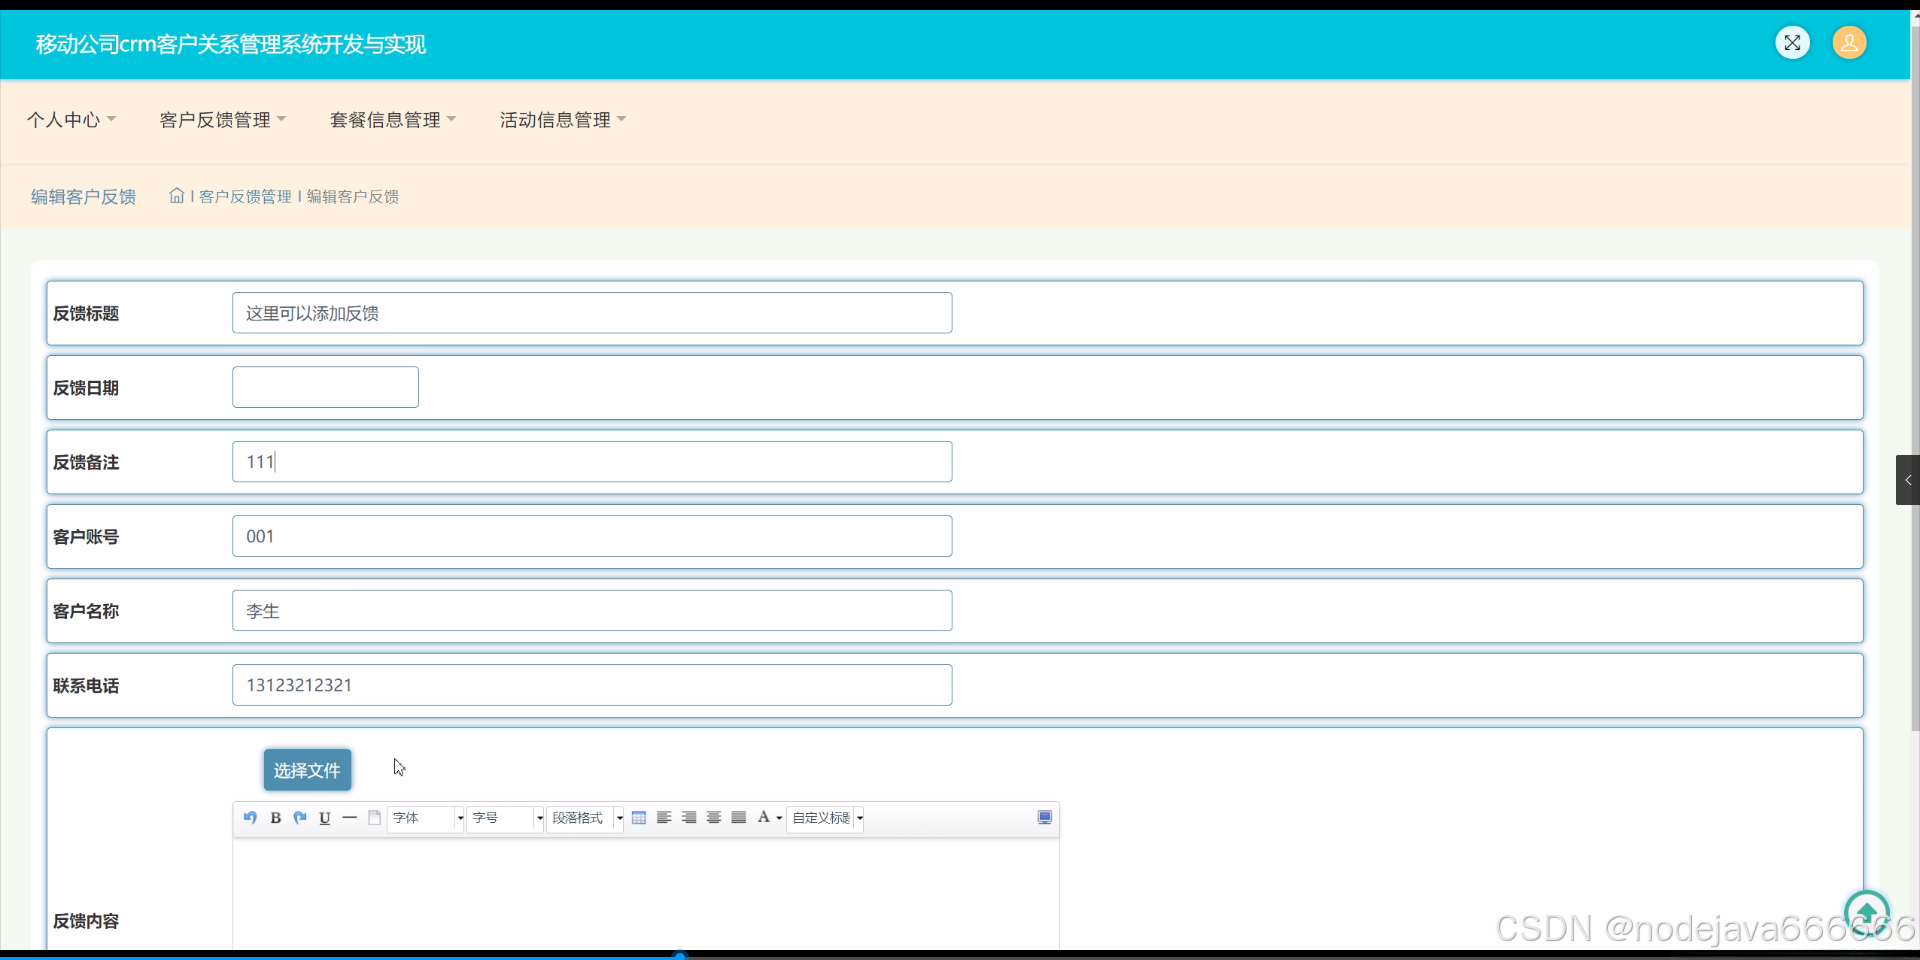Click the system title text in header
1920x960 pixels.
click(231, 44)
